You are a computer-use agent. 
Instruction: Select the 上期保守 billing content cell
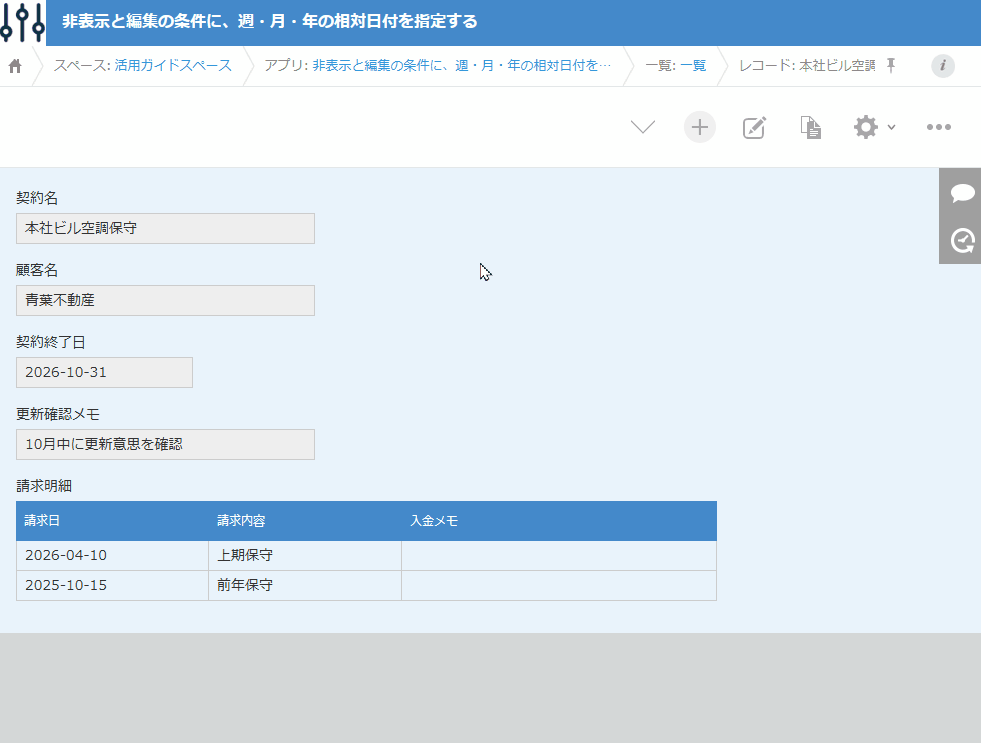click(305, 555)
